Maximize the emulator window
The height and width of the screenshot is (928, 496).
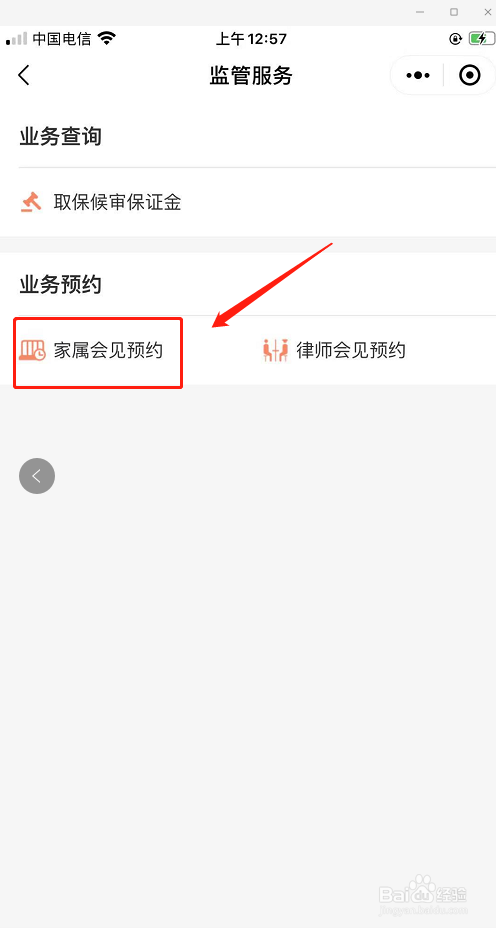coord(454,12)
